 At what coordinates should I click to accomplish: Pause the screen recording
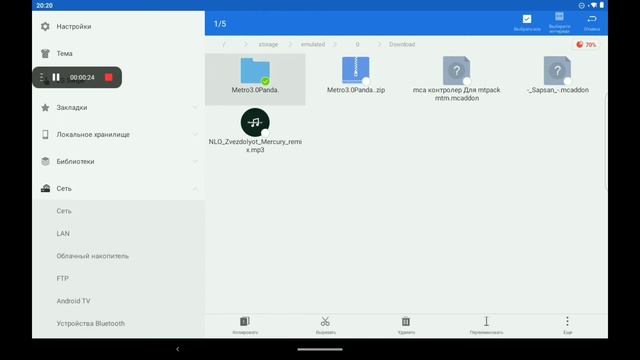pyautogui.click(x=56, y=77)
